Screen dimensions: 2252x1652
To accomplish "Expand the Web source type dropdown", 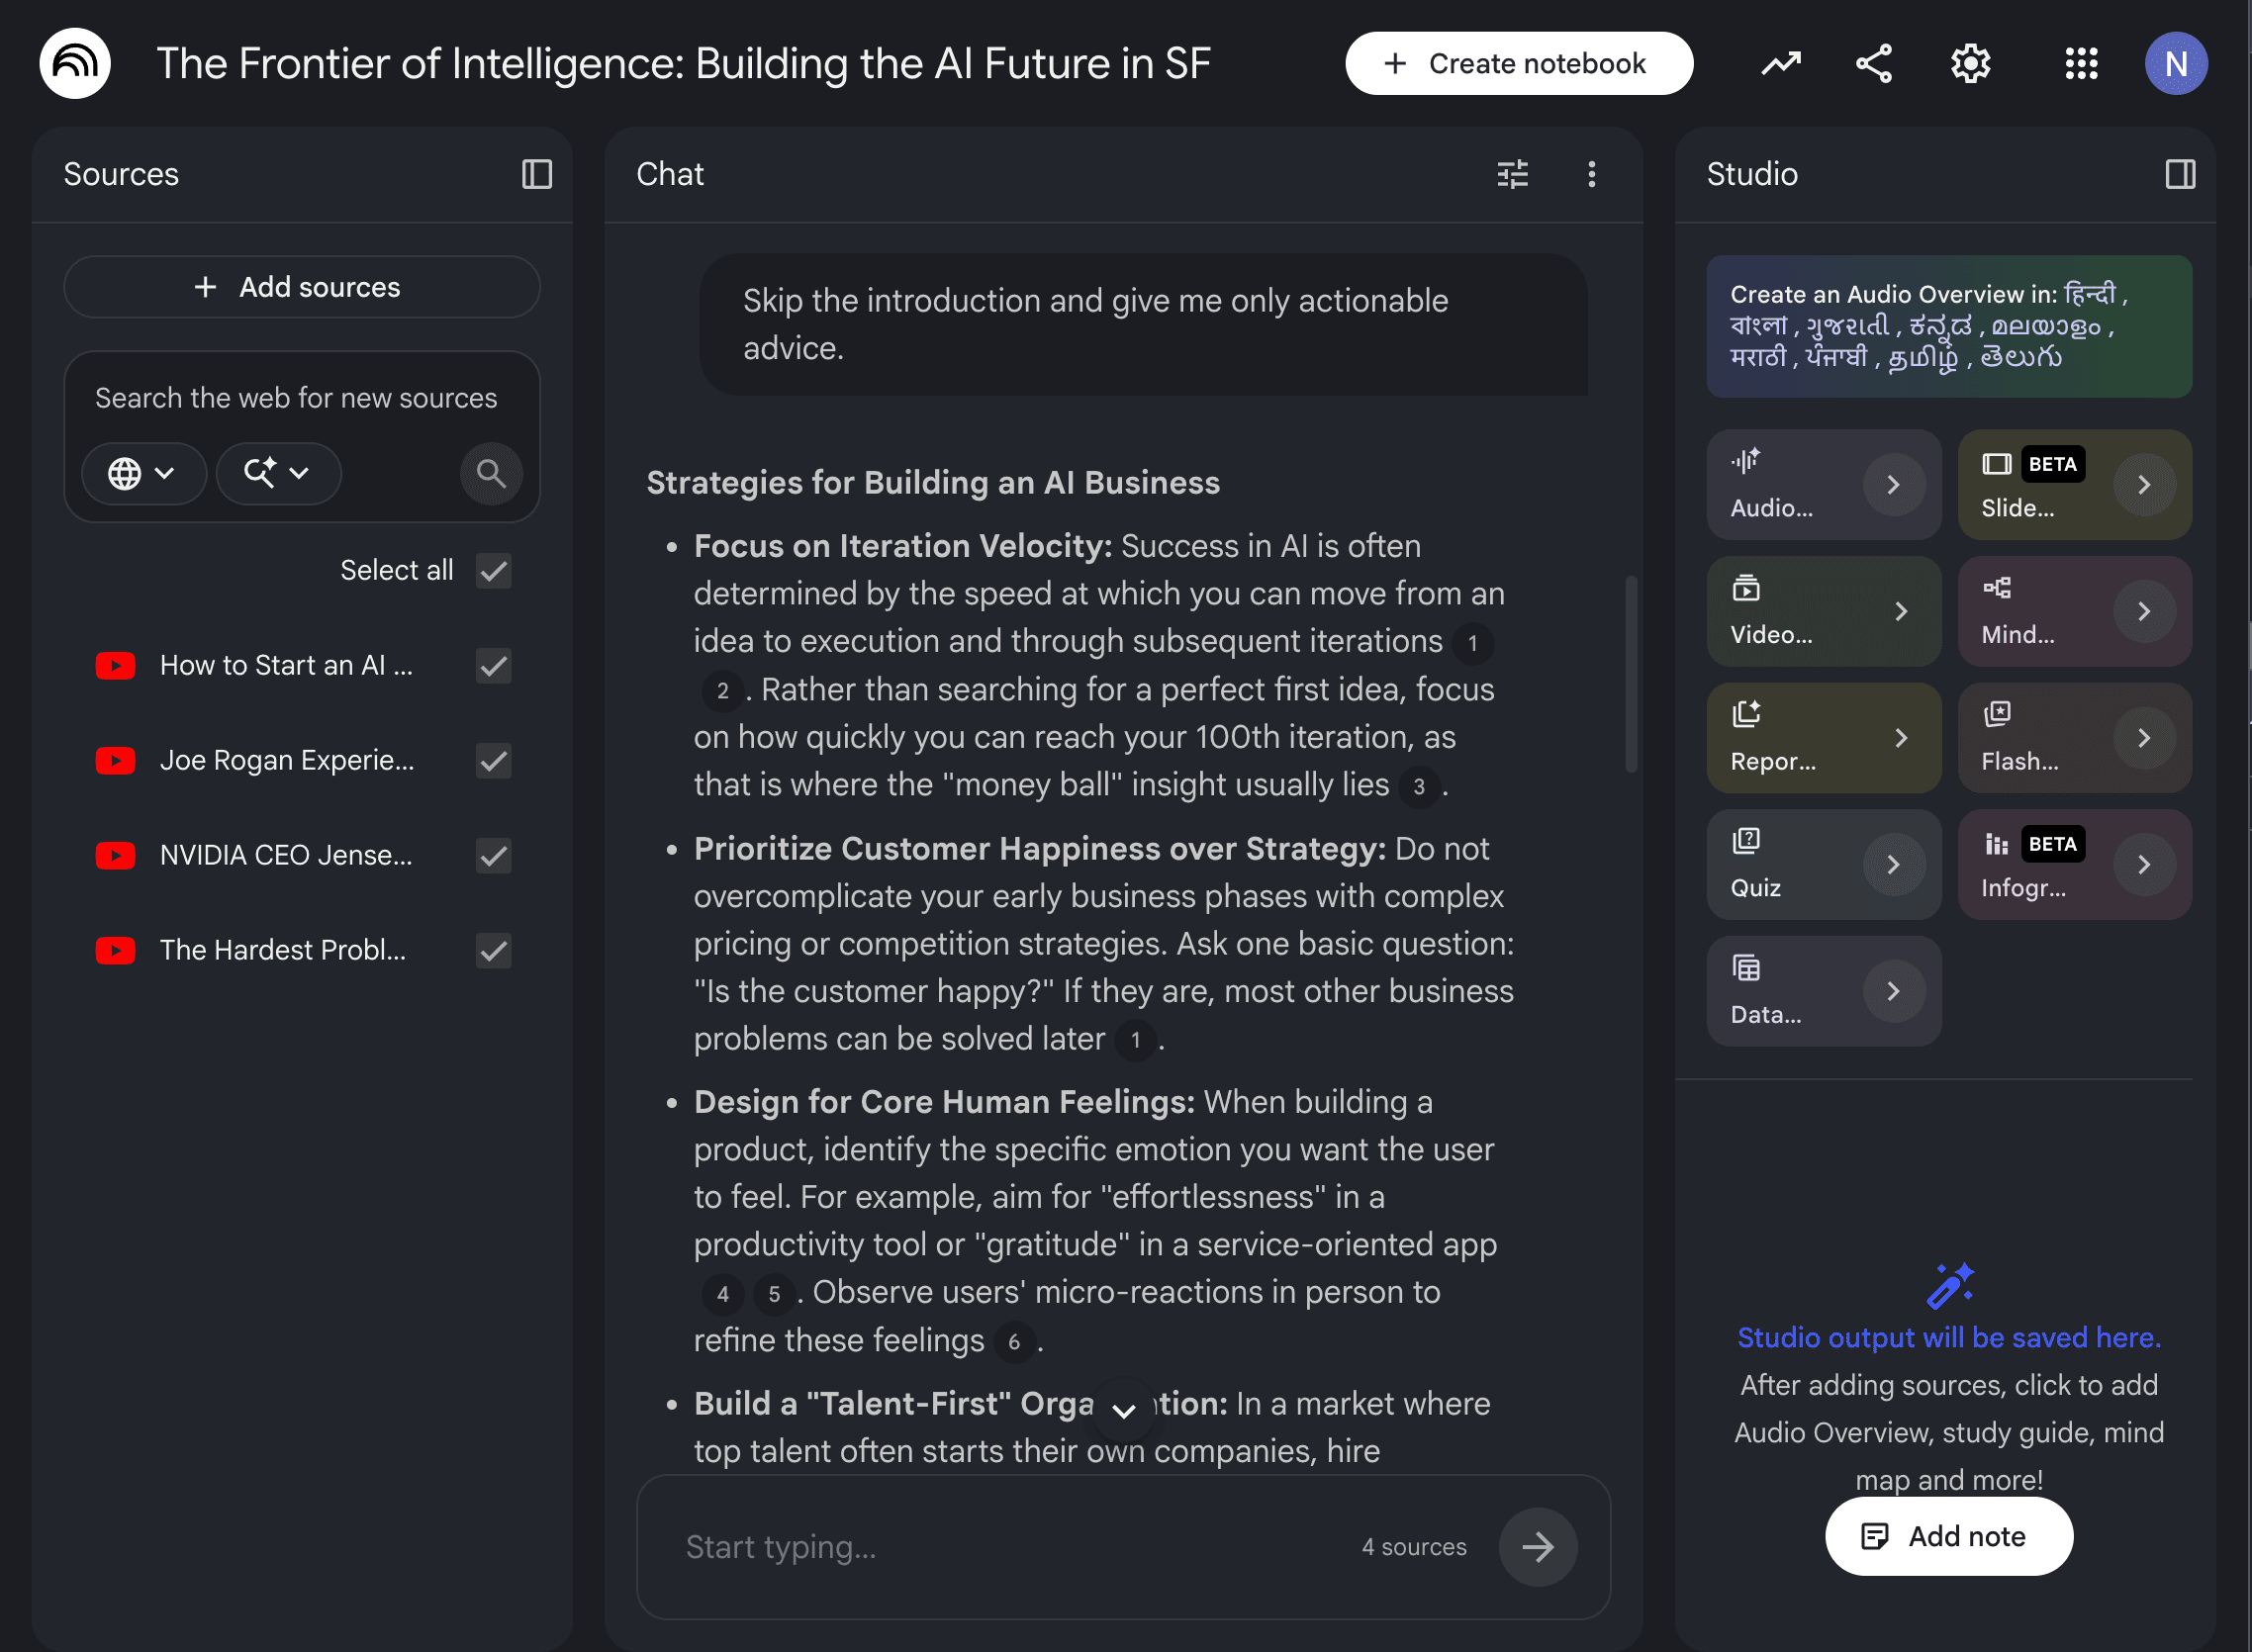I will coord(143,473).
